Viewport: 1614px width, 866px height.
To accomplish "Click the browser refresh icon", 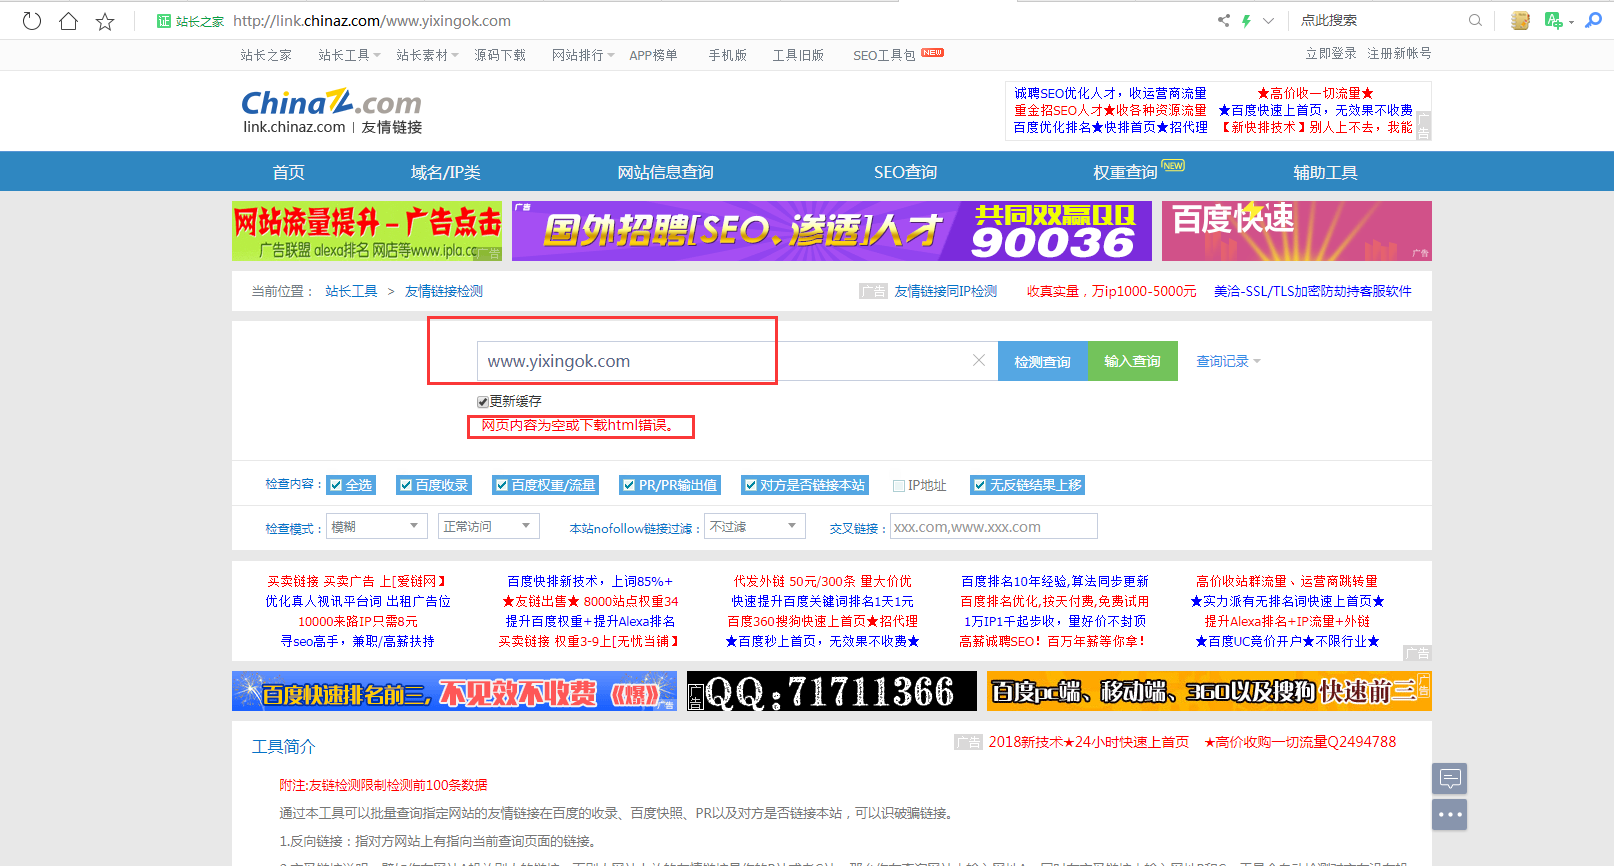I will click(32, 21).
